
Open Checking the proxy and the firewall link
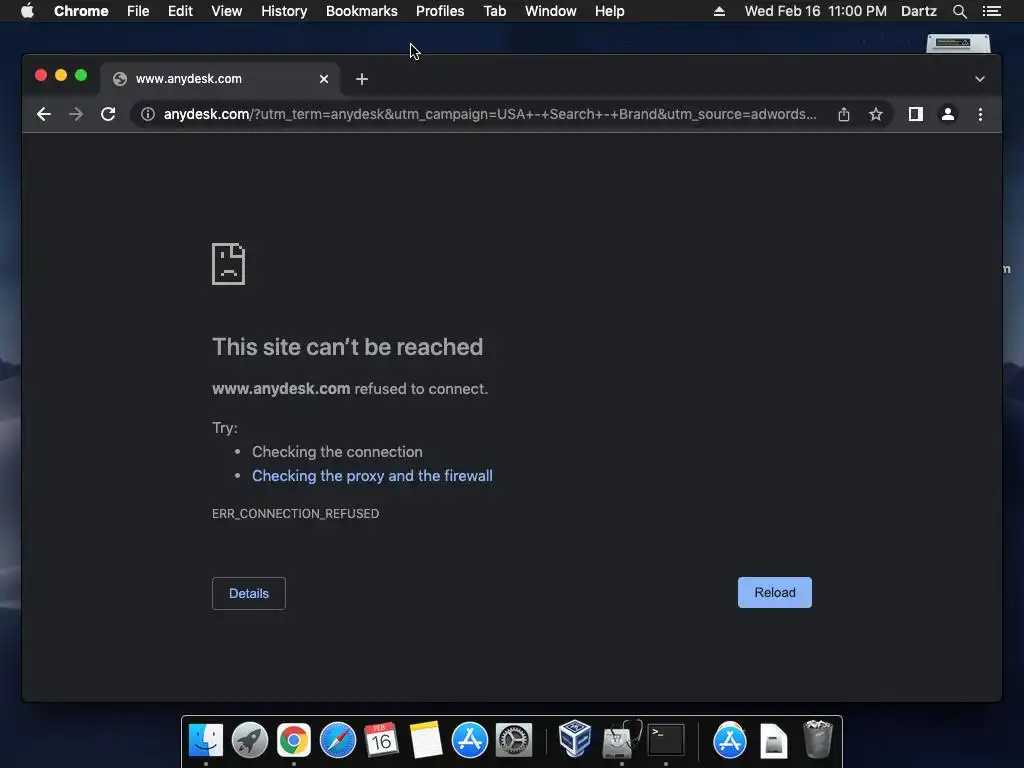click(x=372, y=476)
